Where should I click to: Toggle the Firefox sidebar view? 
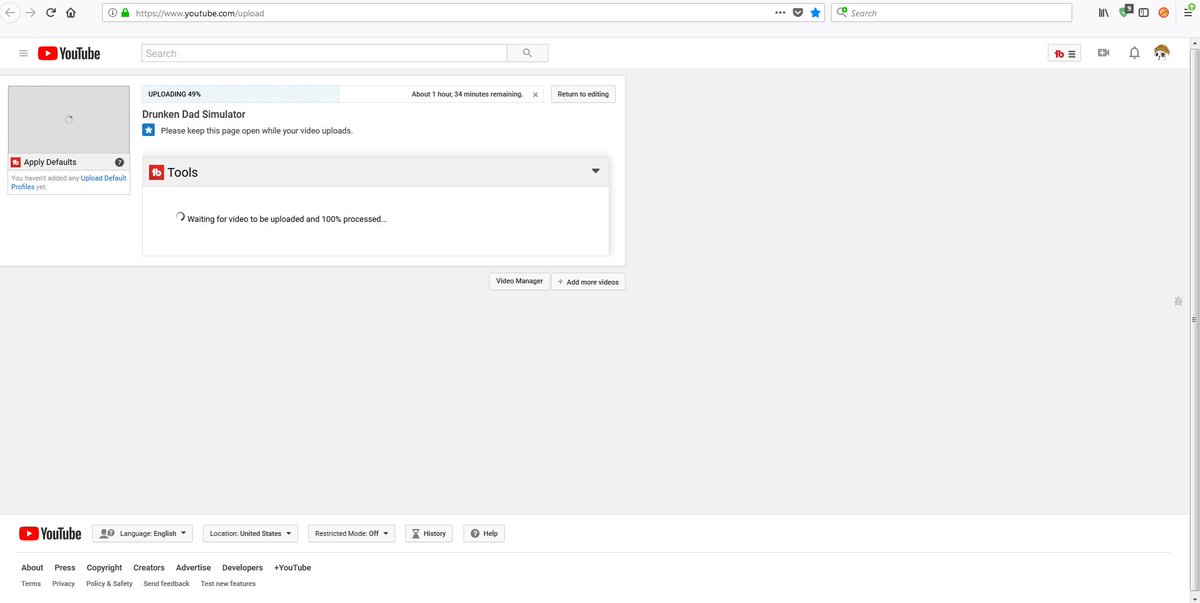coord(1143,13)
